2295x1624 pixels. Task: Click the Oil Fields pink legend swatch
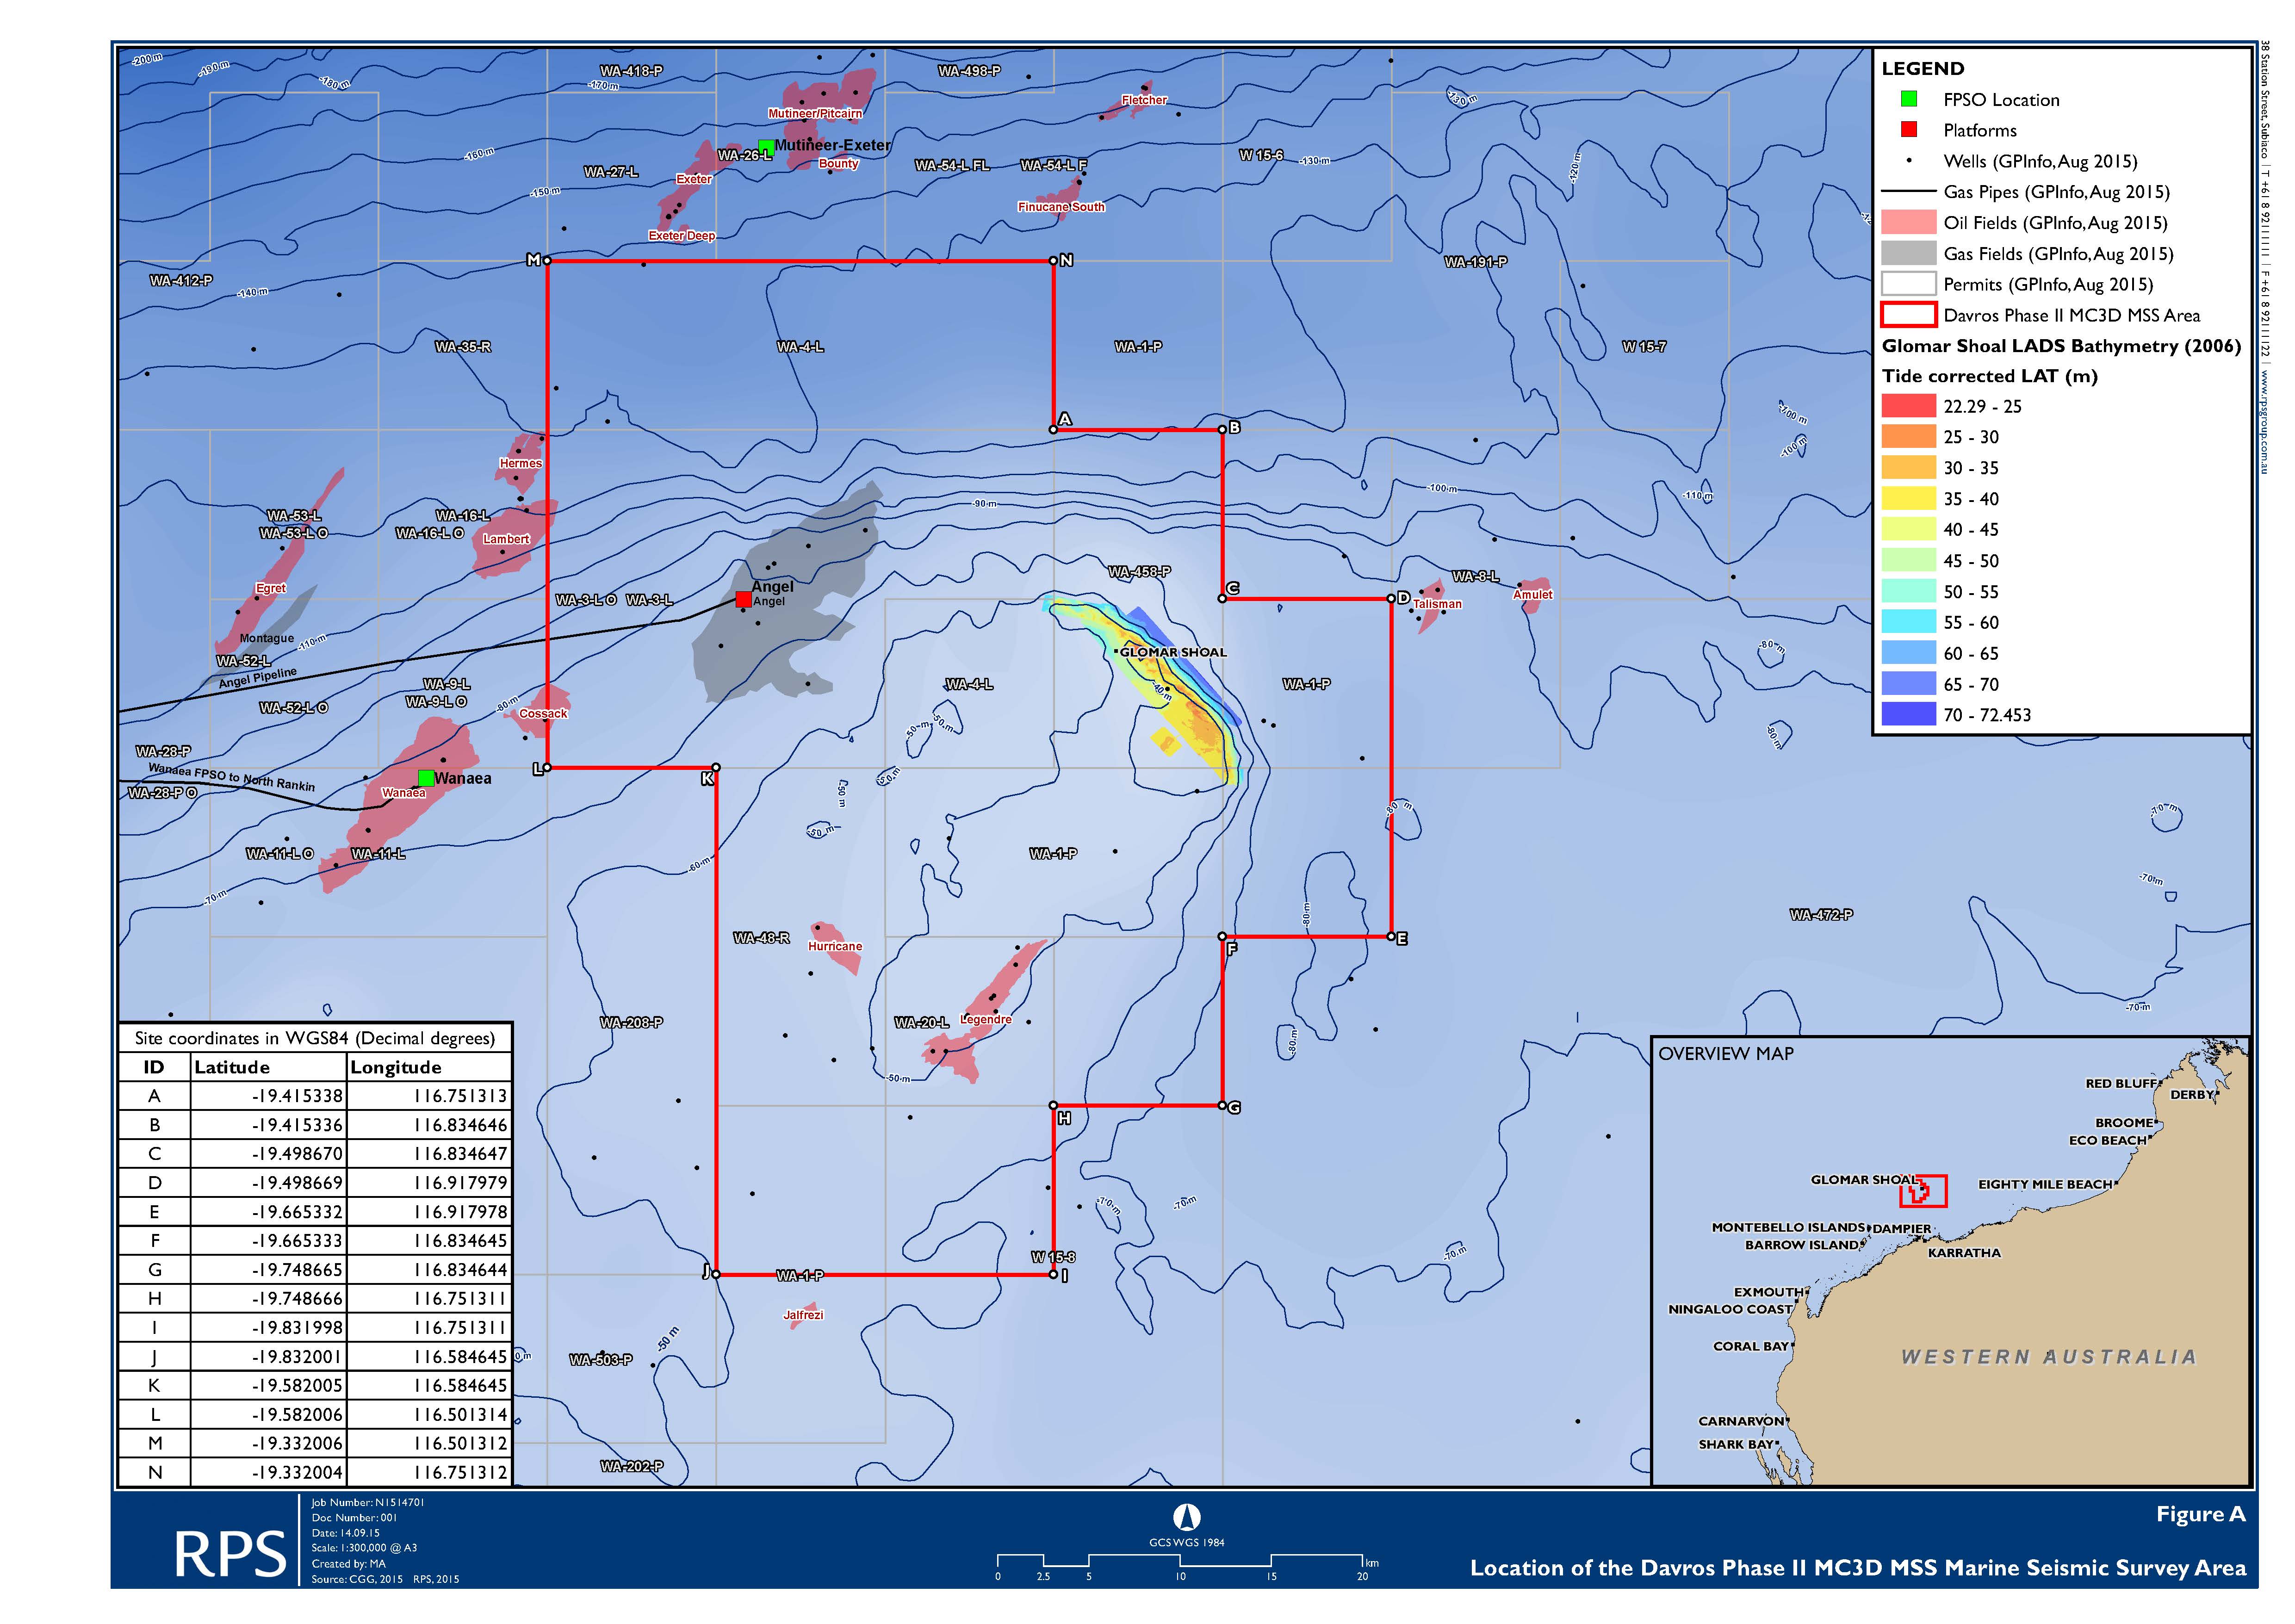(1908, 223)
